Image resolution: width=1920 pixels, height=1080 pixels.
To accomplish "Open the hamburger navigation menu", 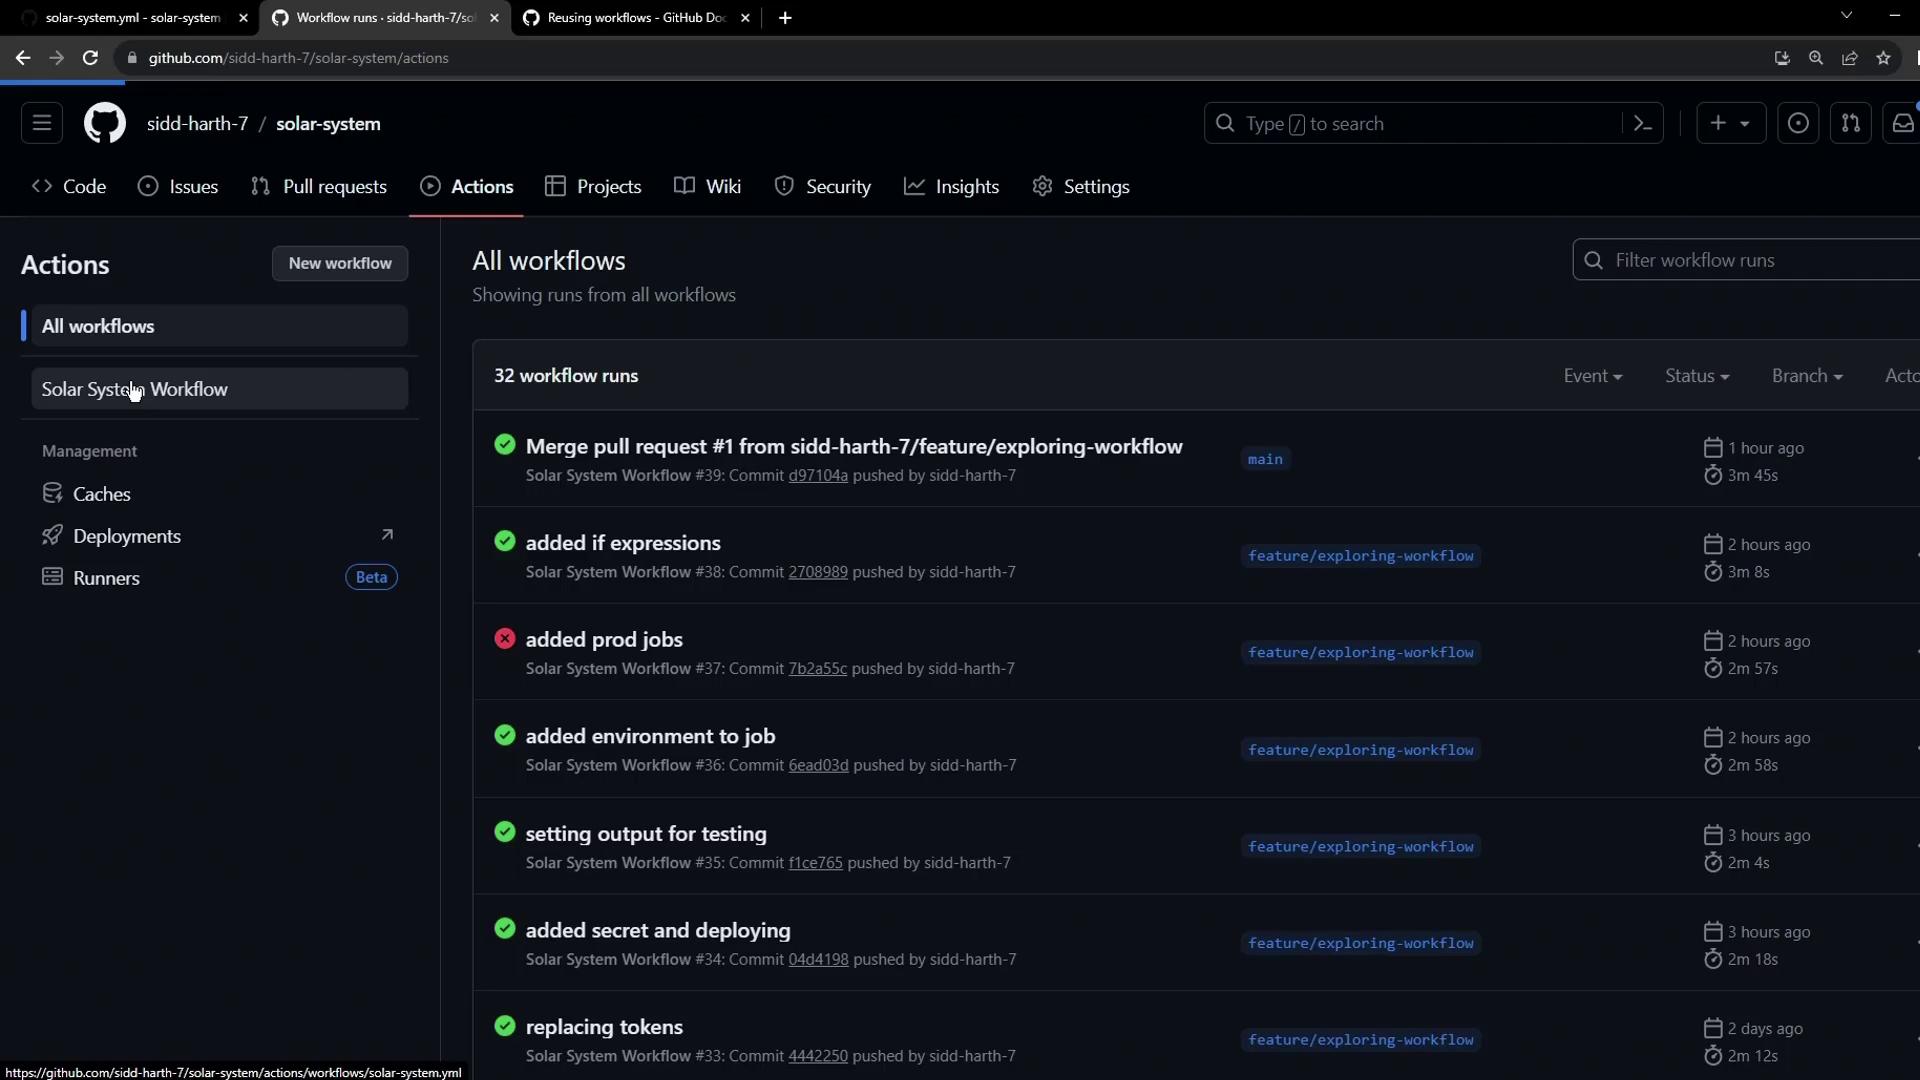I will [x=41, y=123].
